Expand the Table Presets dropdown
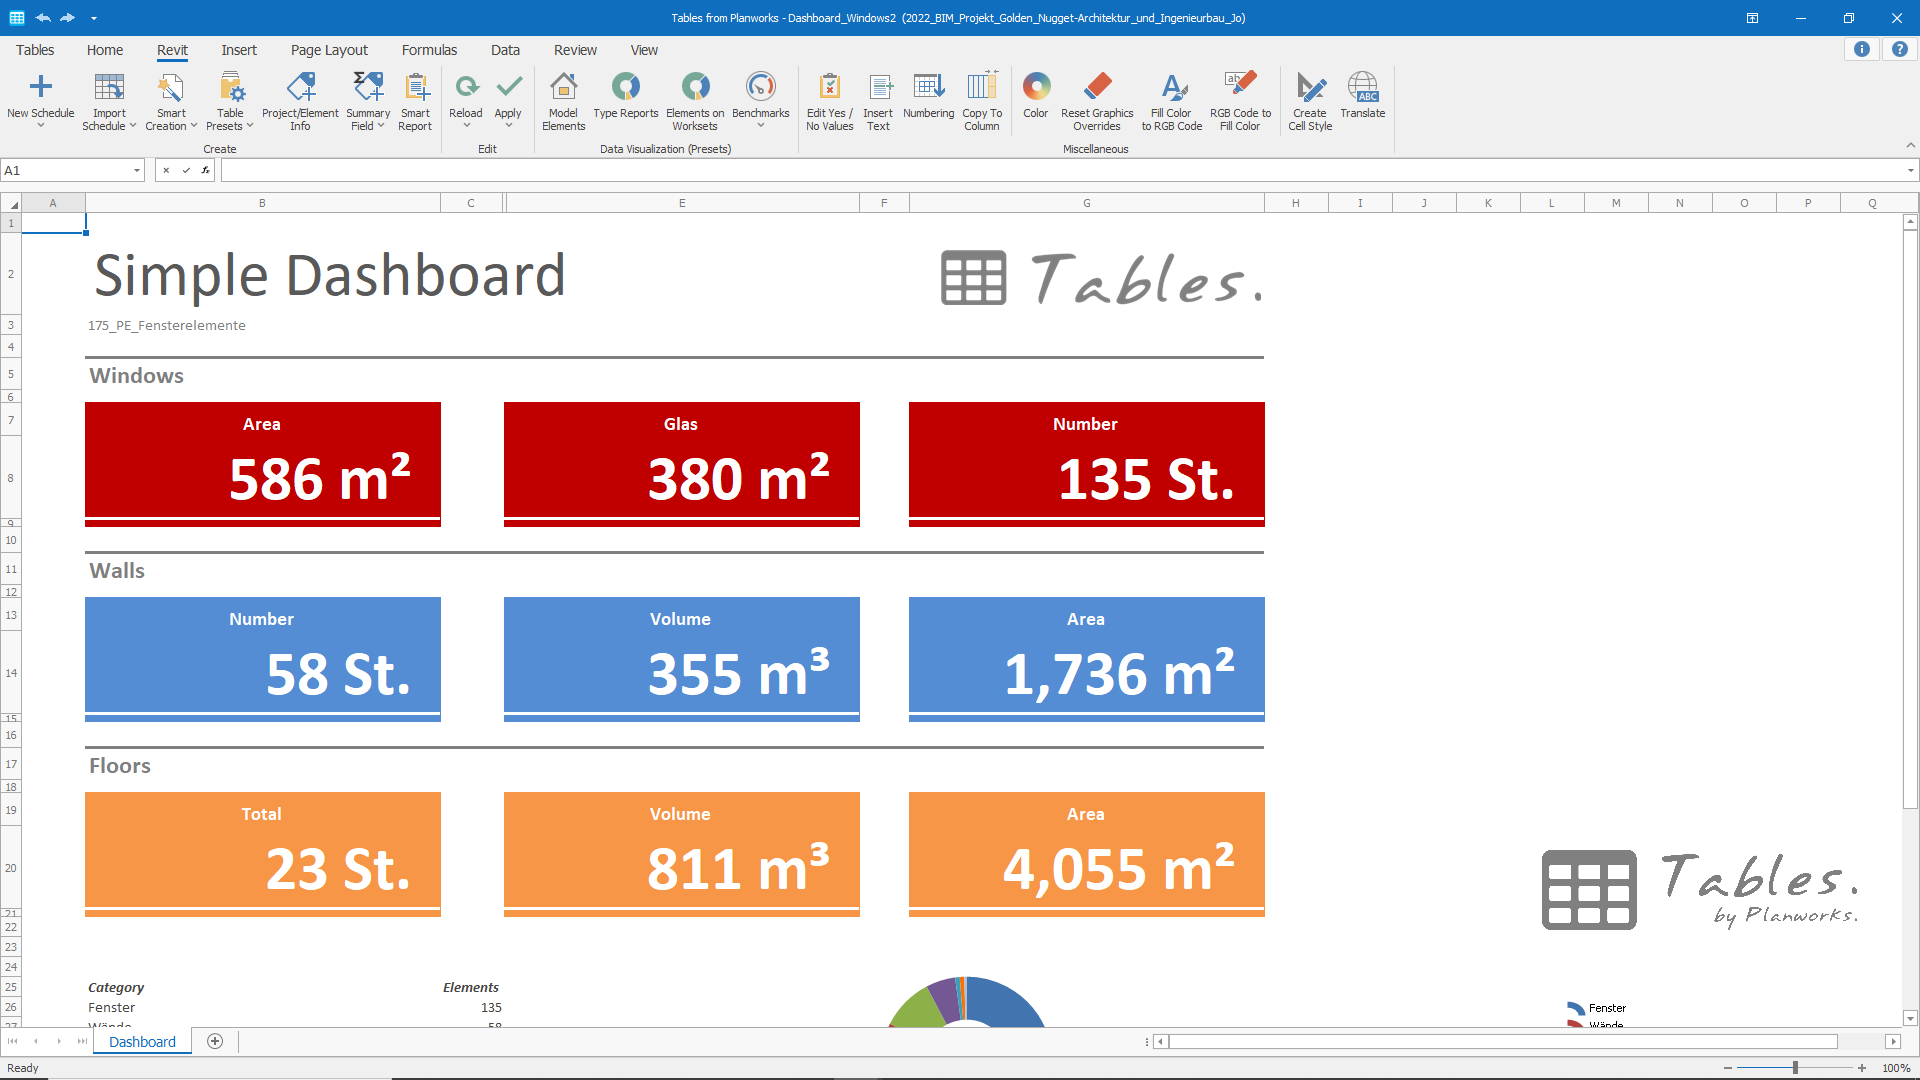Image resolution: width=1920 pixels, height=1080 pixels. point(250,126)
